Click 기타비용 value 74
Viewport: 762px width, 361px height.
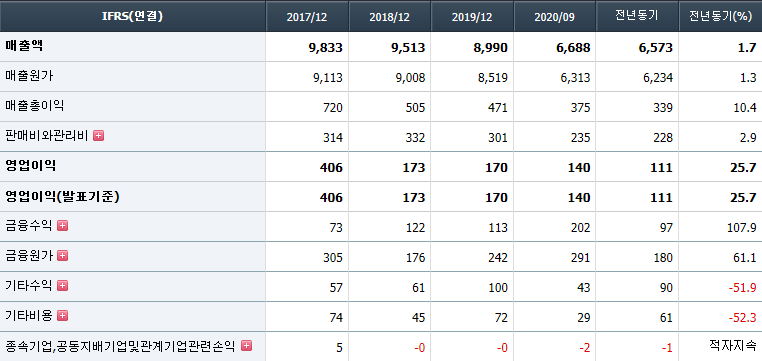[x=336, y=318]
